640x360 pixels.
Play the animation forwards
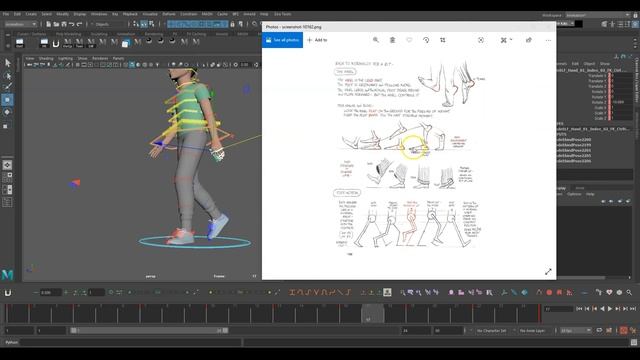(x=610, y=309)
